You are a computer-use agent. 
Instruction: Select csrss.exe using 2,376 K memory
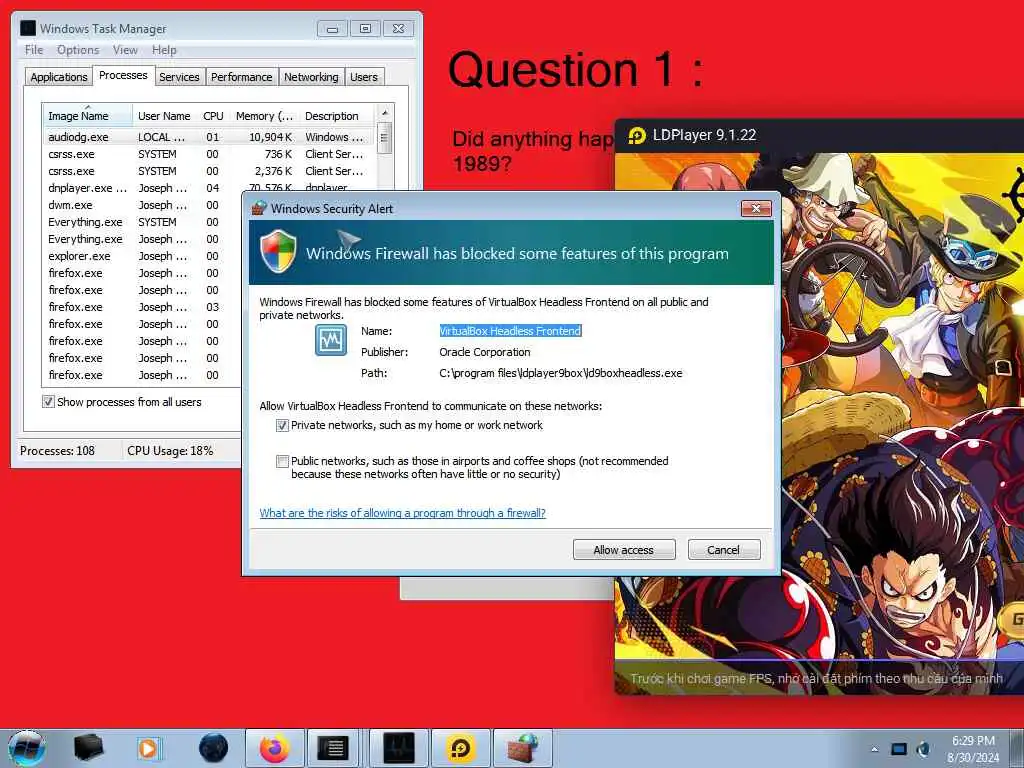tap(209, 171)
